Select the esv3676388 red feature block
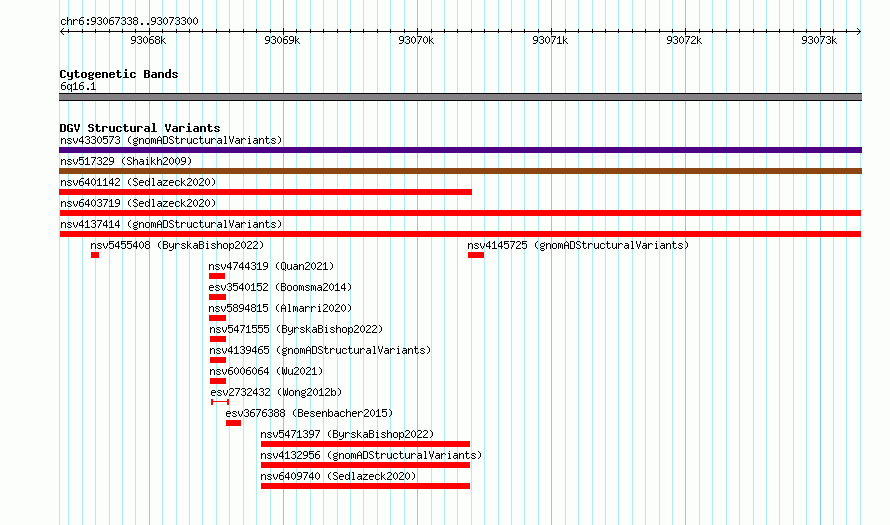This screenshot has width=890, height=525. click(x=233, y=423)
